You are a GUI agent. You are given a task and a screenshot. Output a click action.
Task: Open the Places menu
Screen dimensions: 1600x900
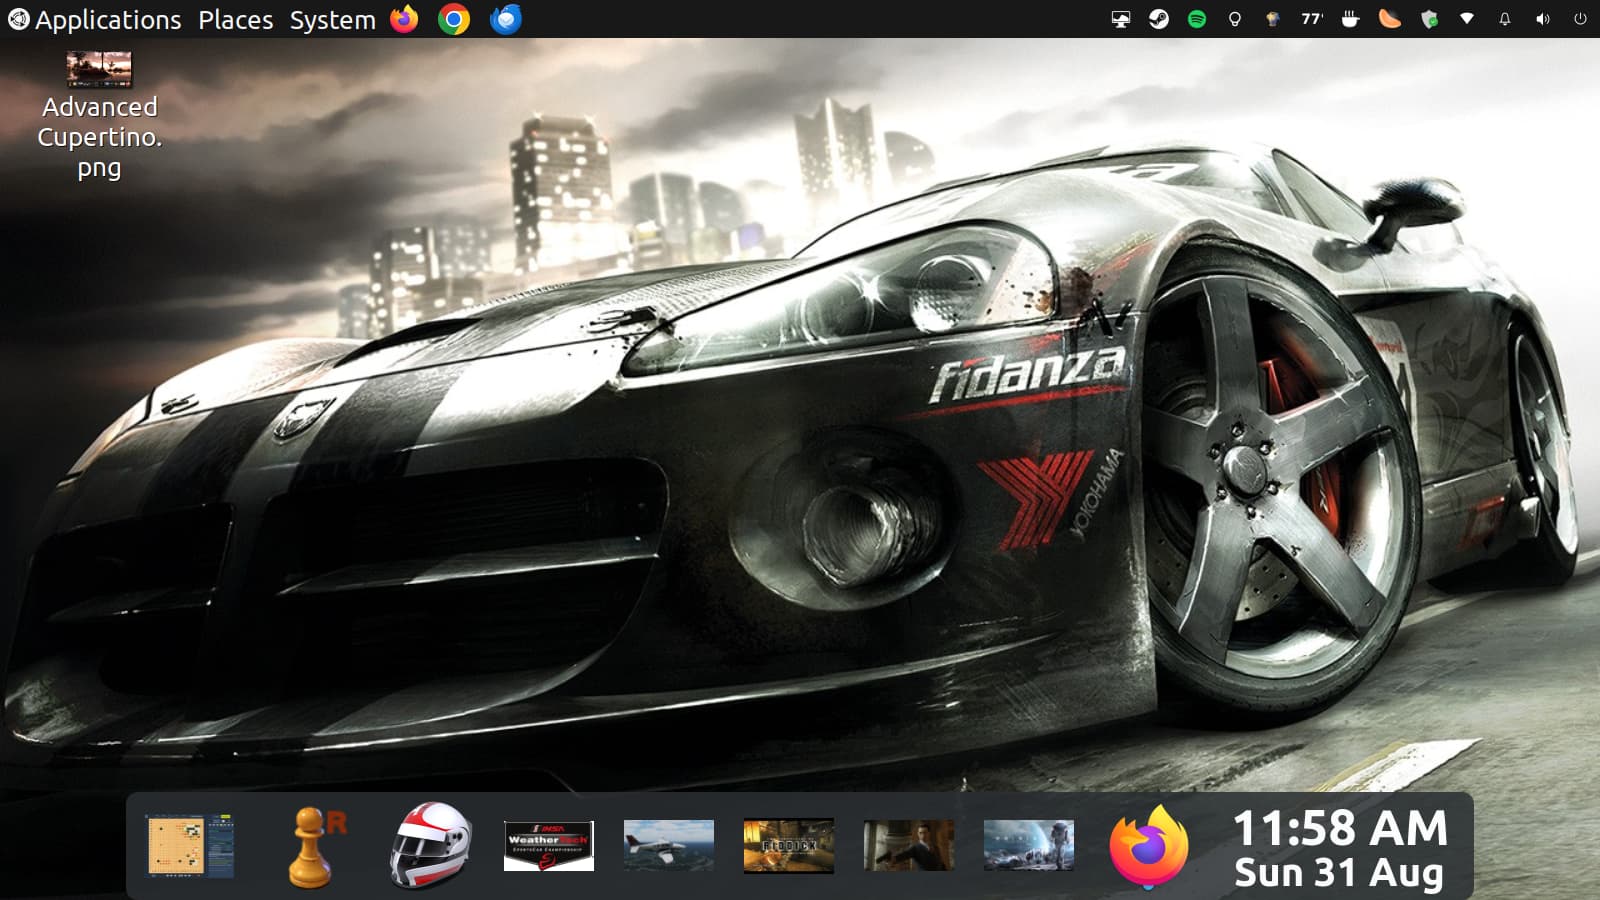[235, 20]
